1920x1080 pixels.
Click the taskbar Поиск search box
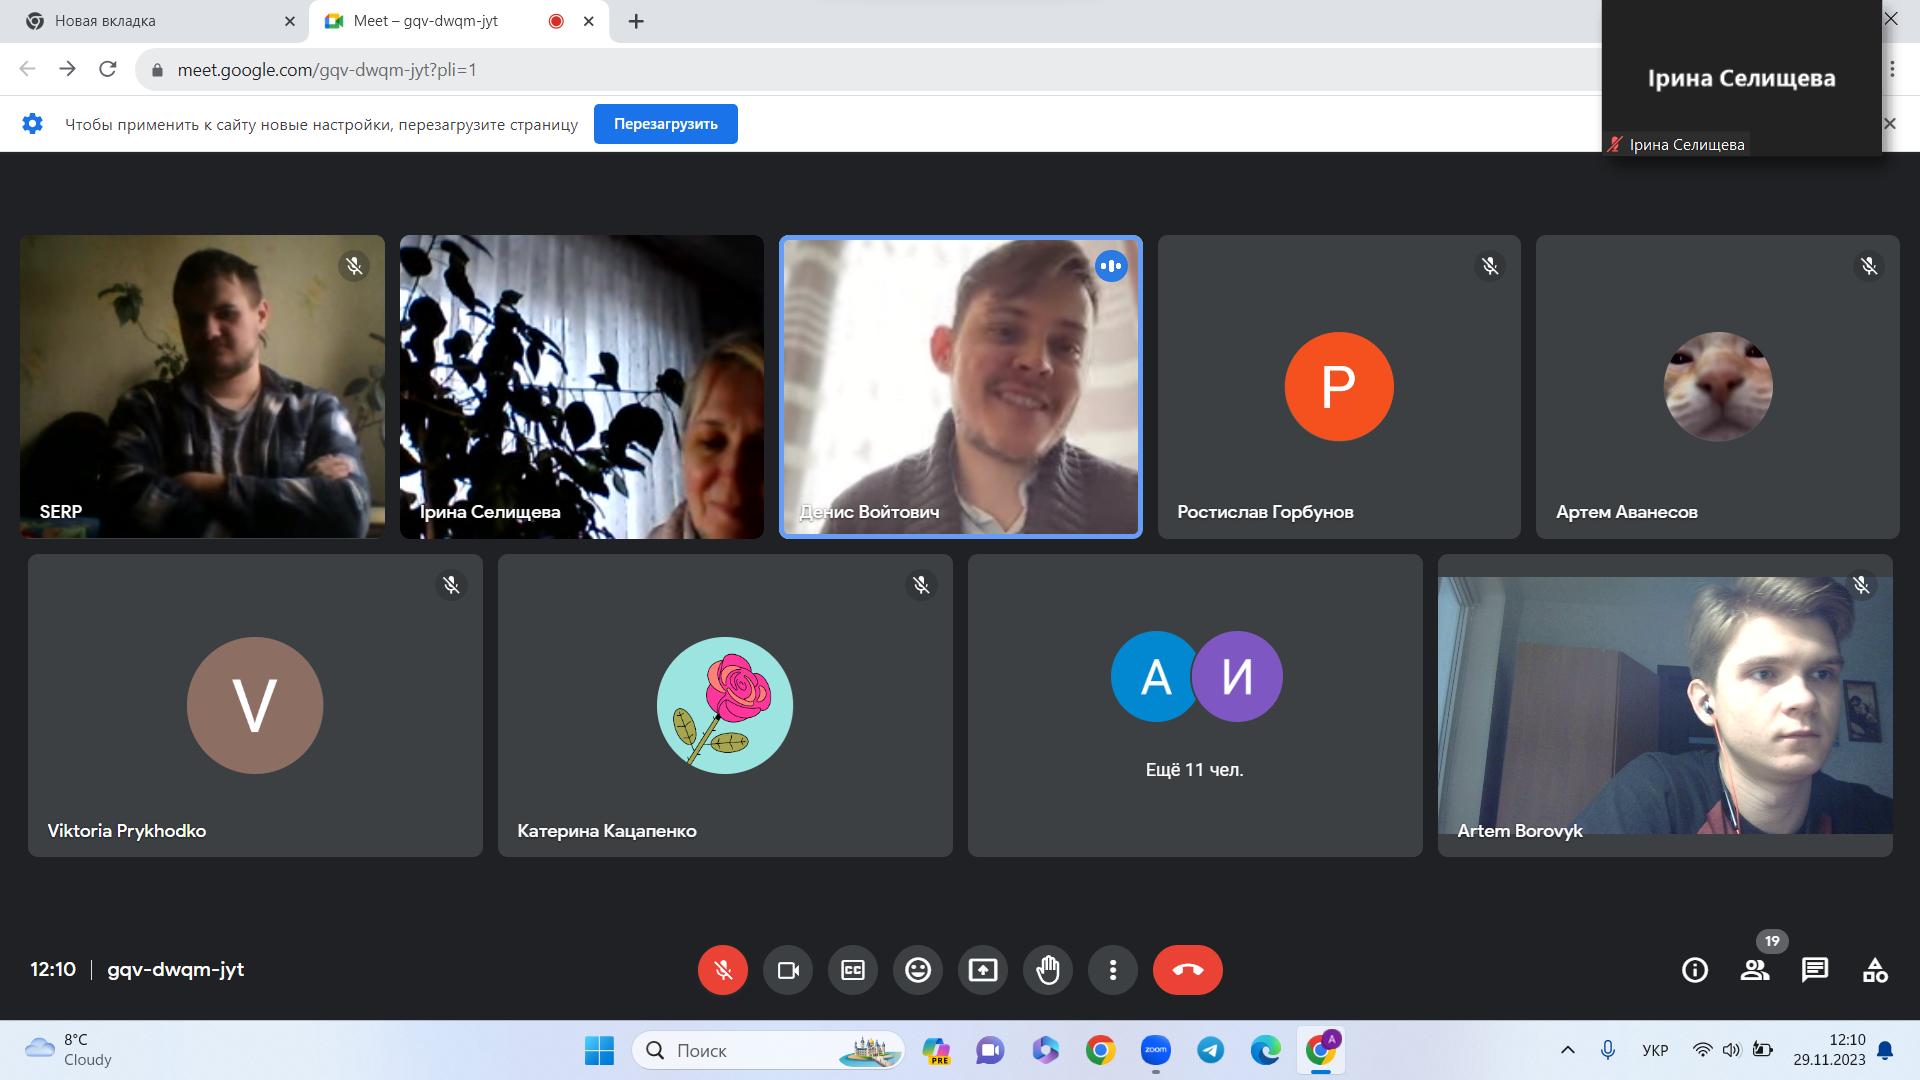pyautogui.click(x=768, y=1050)
